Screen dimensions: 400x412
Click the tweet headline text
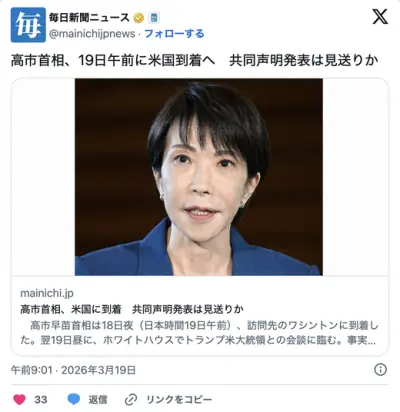(195, 61)
